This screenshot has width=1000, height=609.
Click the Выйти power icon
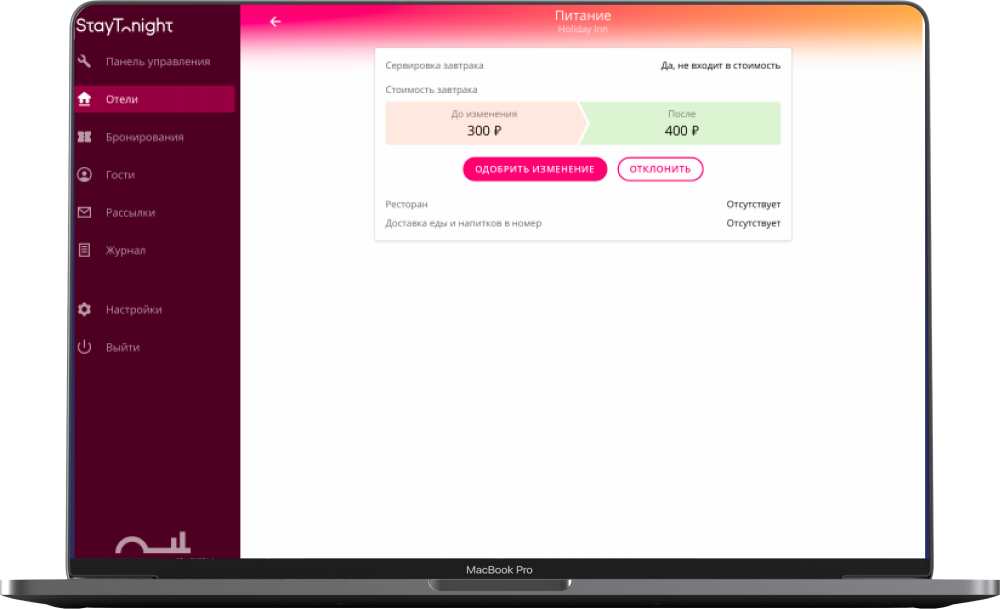[85, 348]
